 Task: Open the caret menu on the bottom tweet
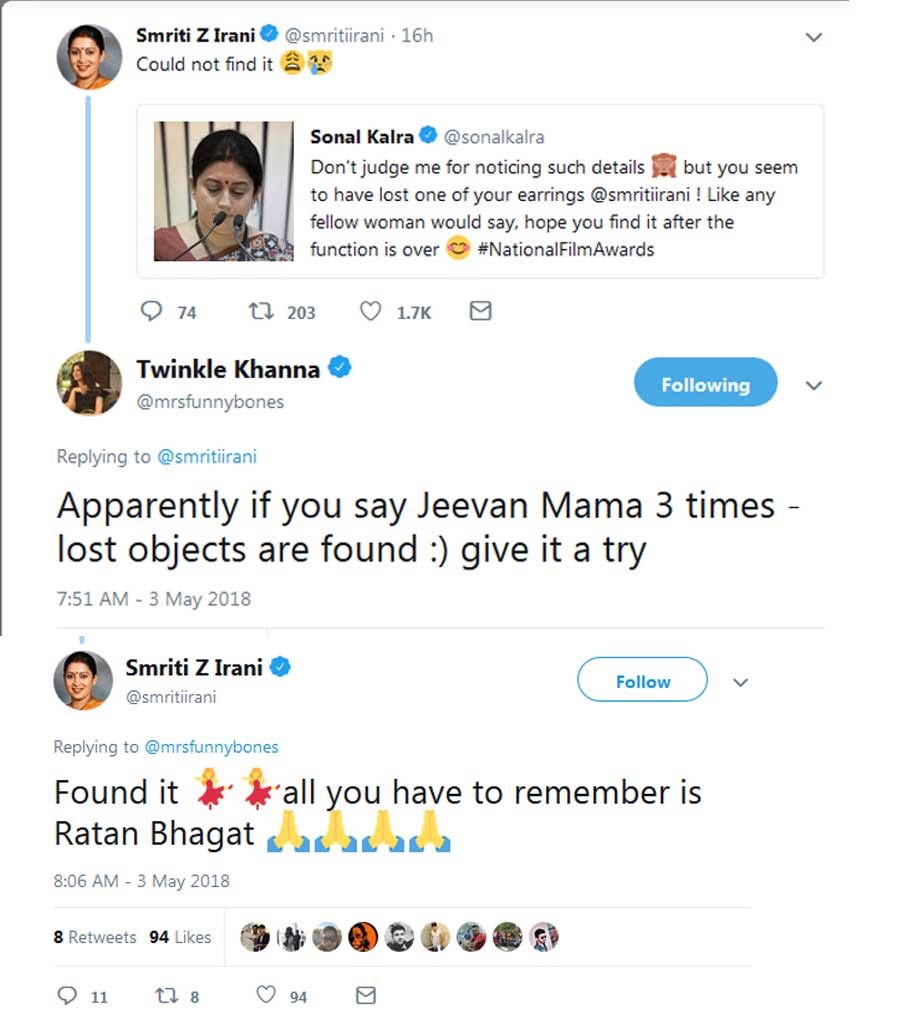tap(740, 681)
